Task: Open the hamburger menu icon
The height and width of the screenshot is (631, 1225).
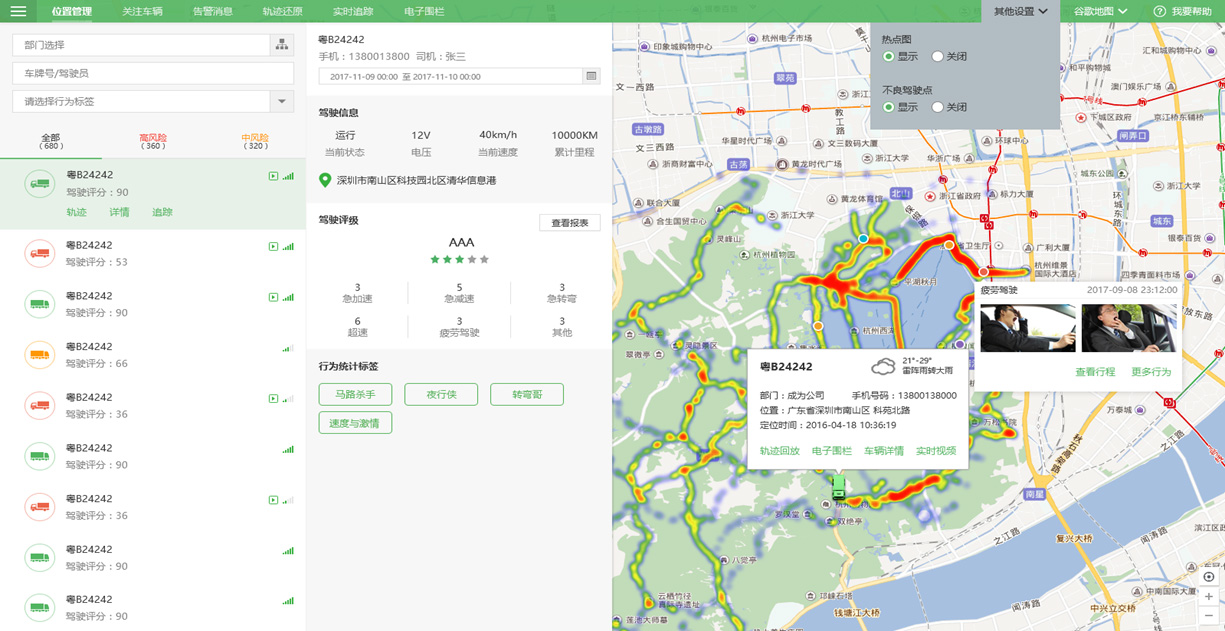Action: (x=18, y=11)
